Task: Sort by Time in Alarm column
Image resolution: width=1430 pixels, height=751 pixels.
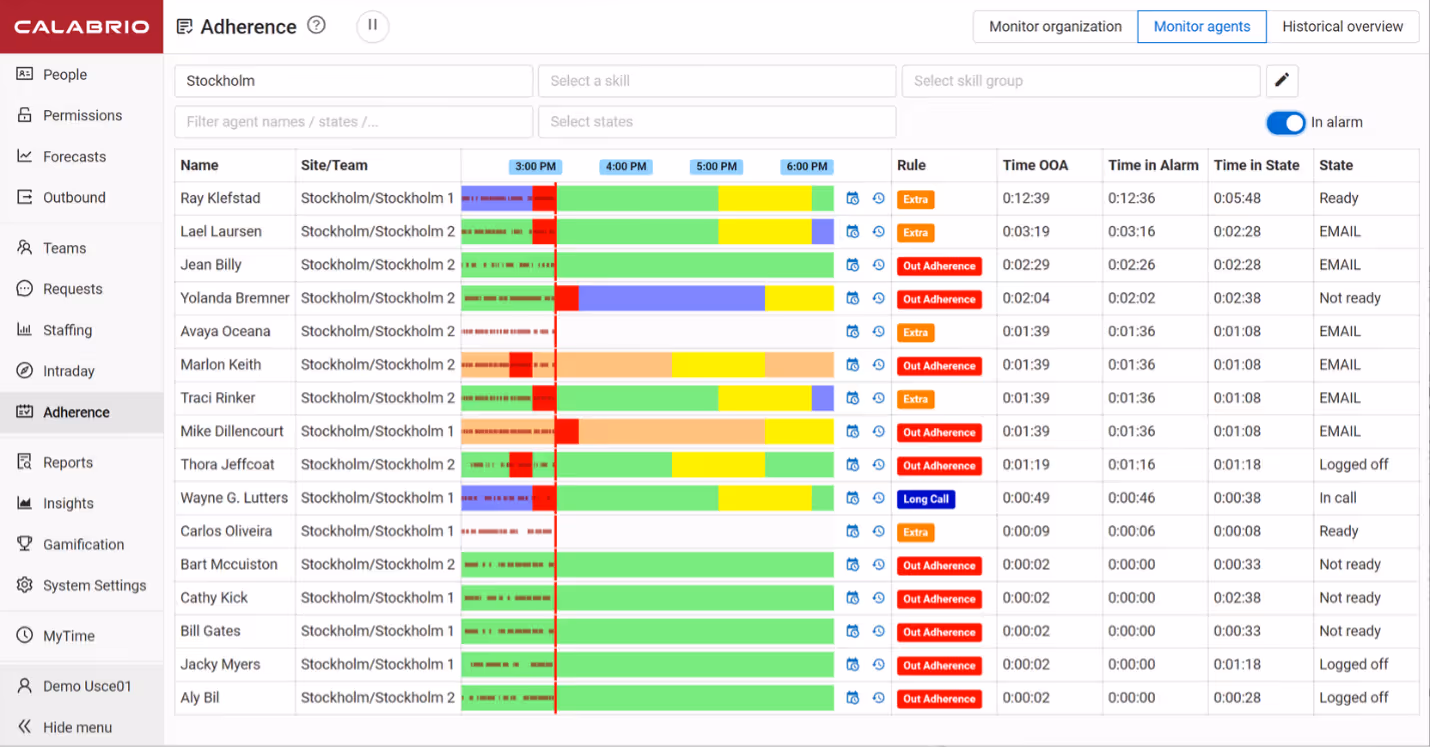Action: [x=1153, y=165]
